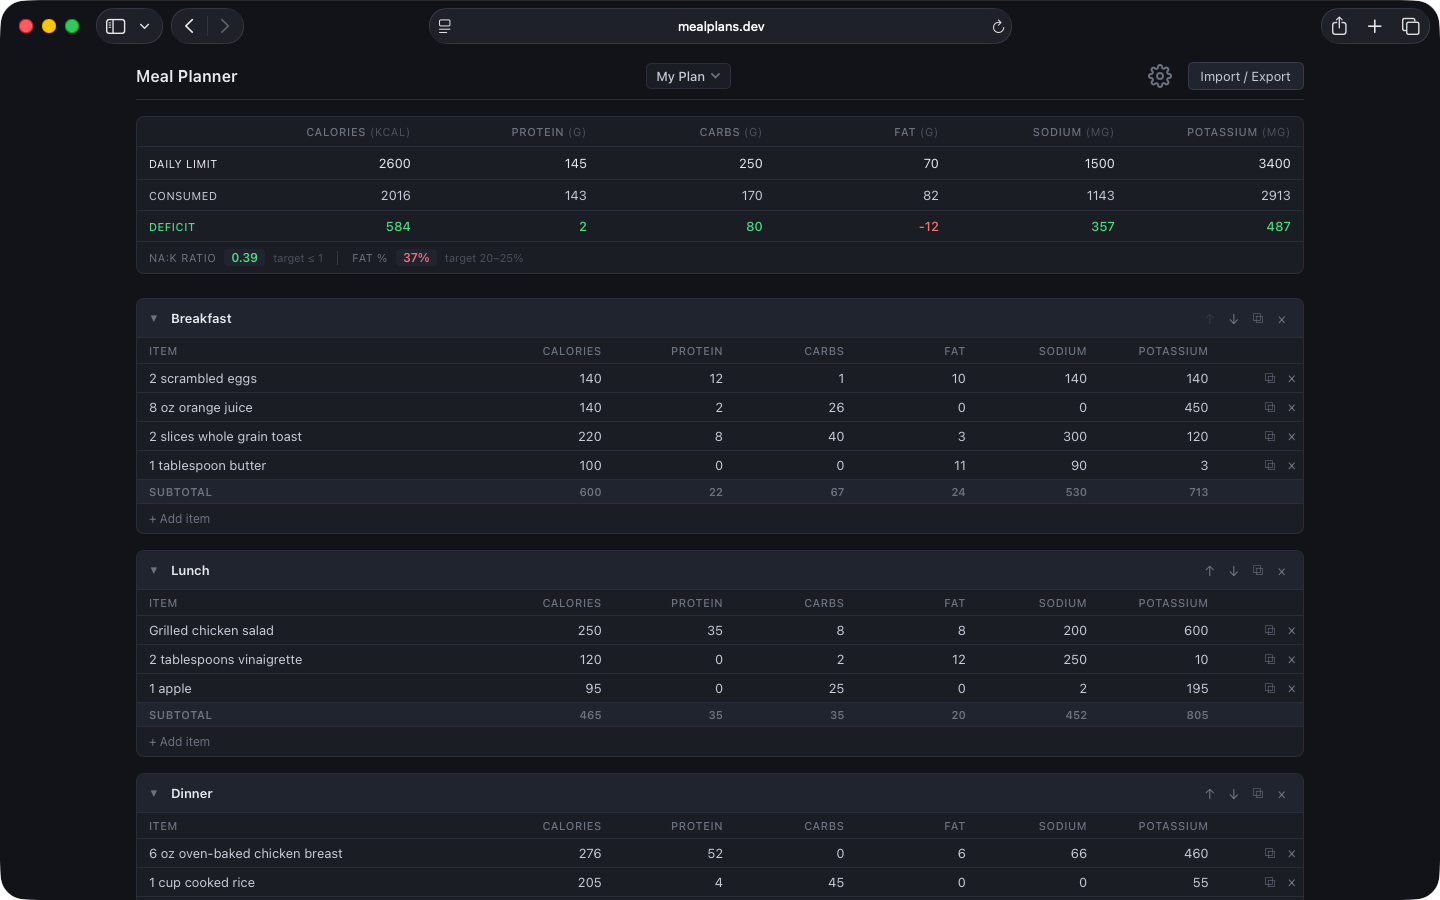Move the Dinner section down
1440x900 pixels.
tap(1233, 794)
